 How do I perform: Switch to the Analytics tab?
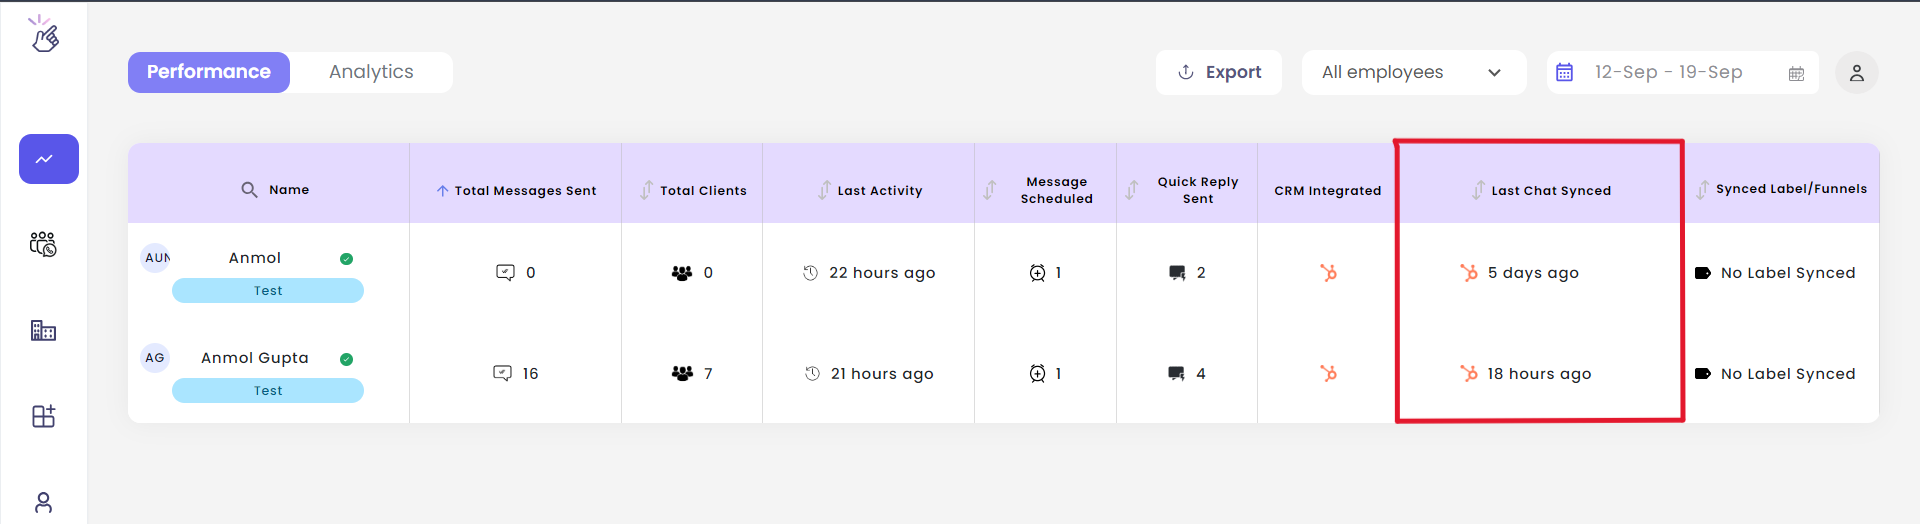pos(371,72)
